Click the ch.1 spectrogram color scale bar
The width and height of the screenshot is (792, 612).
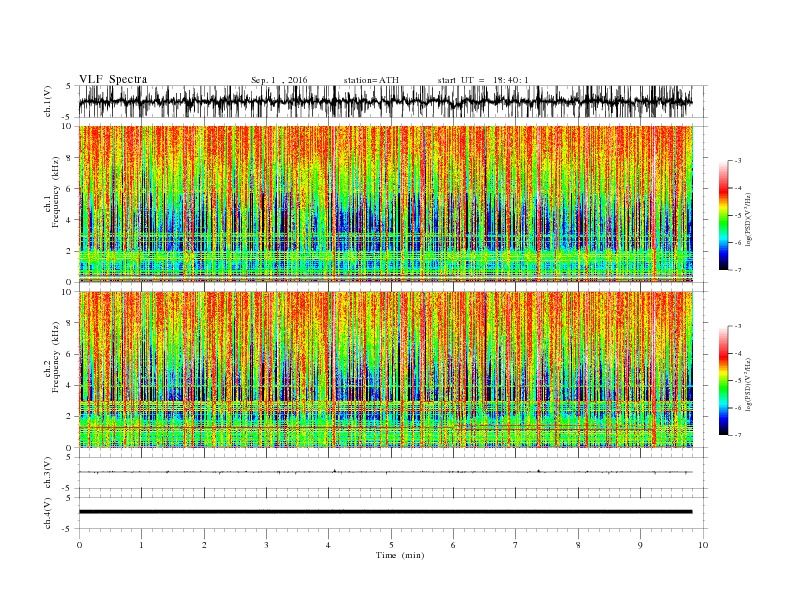pyautogui.click(x=724, y=215)
